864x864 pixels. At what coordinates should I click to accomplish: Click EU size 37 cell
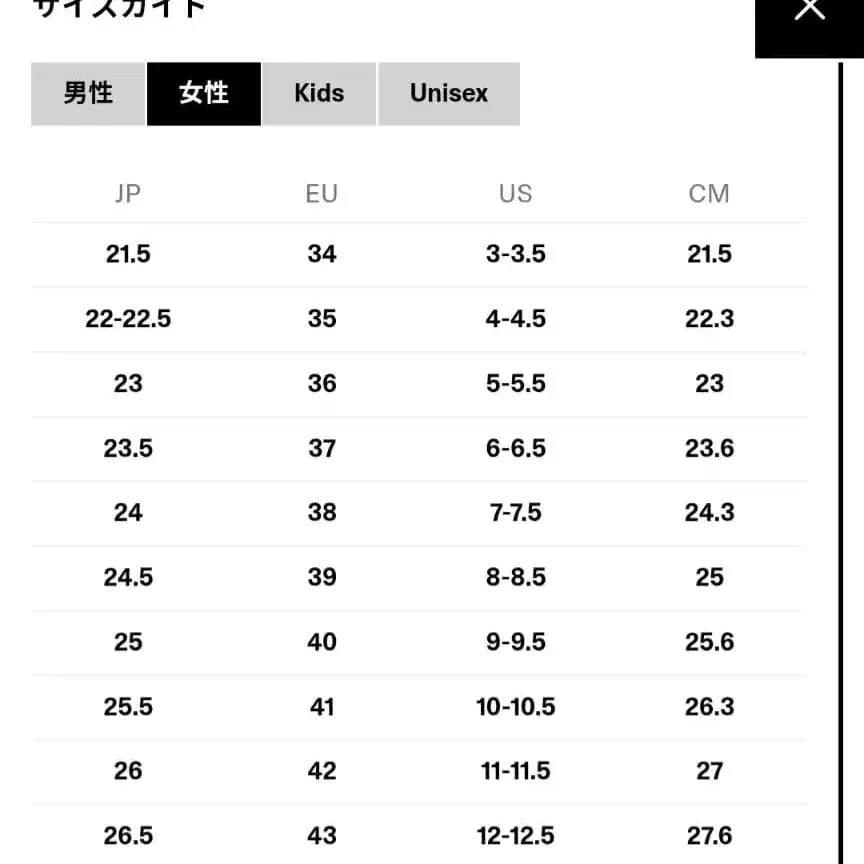[x=322, y=448]
